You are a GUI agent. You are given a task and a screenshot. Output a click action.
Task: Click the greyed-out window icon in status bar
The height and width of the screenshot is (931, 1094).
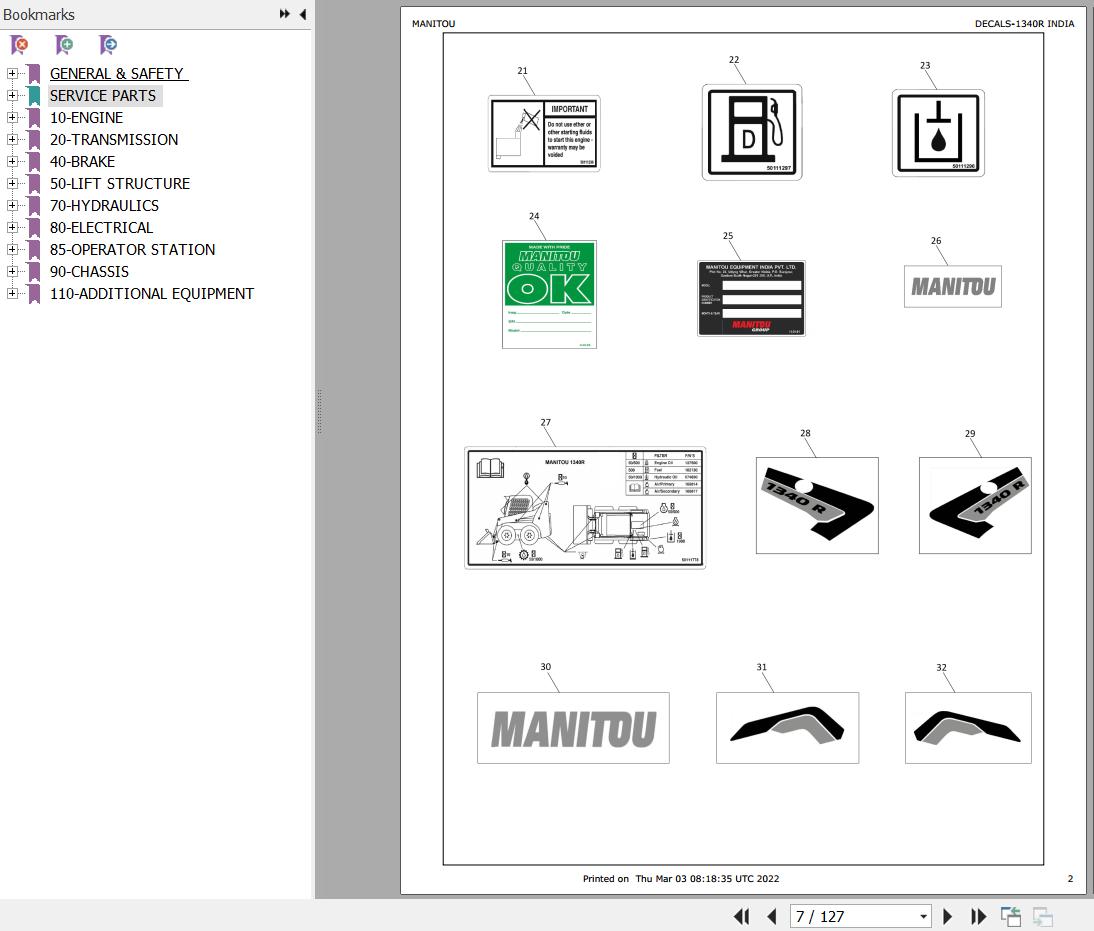click(1042, 916)
